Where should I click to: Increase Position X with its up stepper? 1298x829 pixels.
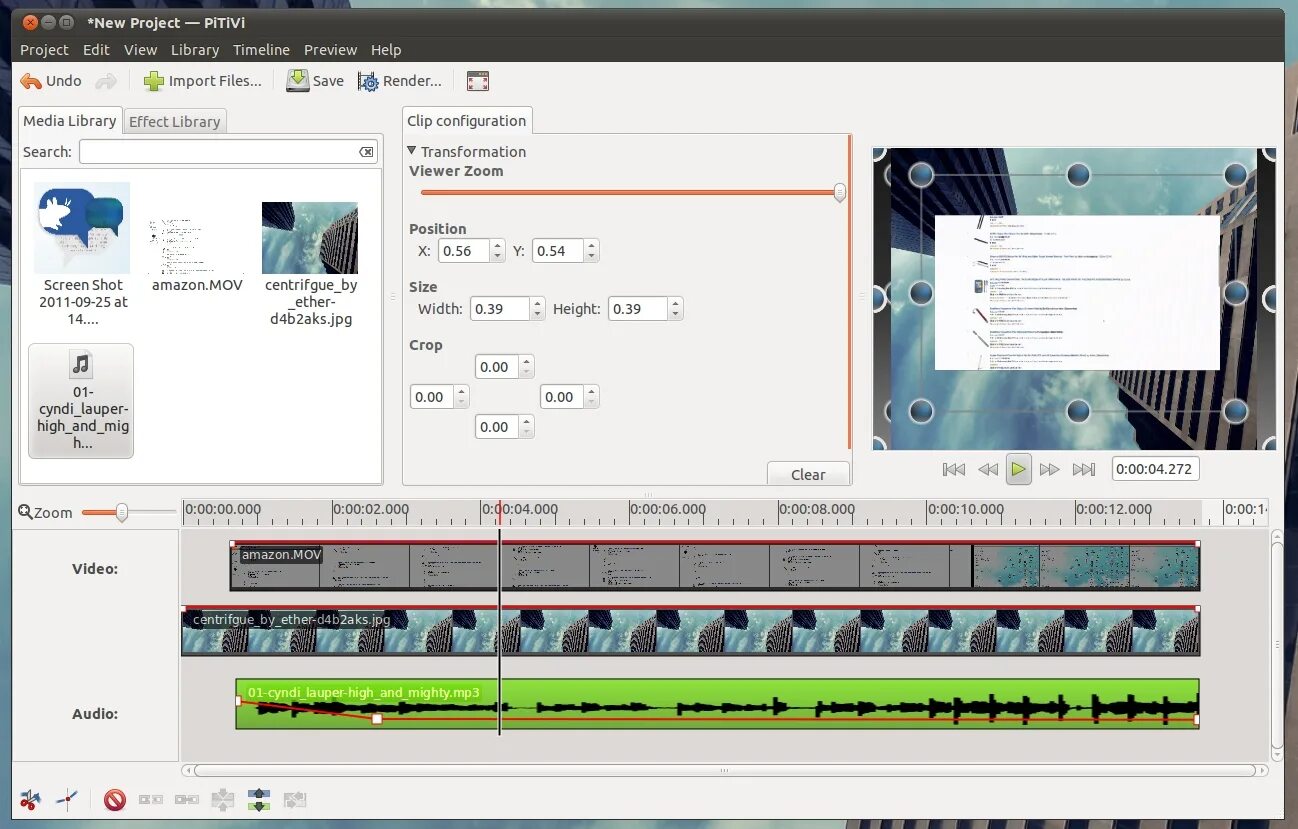tap(495, 245)
